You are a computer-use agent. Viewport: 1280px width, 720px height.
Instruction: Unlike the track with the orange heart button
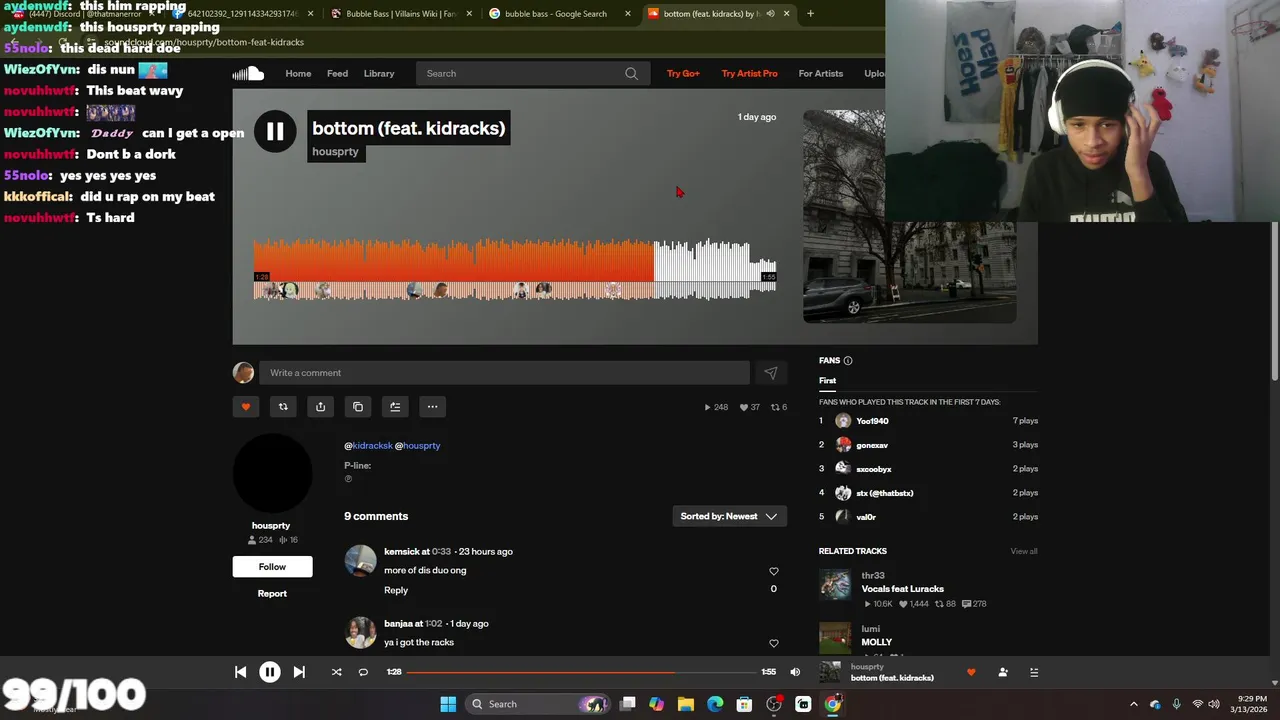point(246,407)
